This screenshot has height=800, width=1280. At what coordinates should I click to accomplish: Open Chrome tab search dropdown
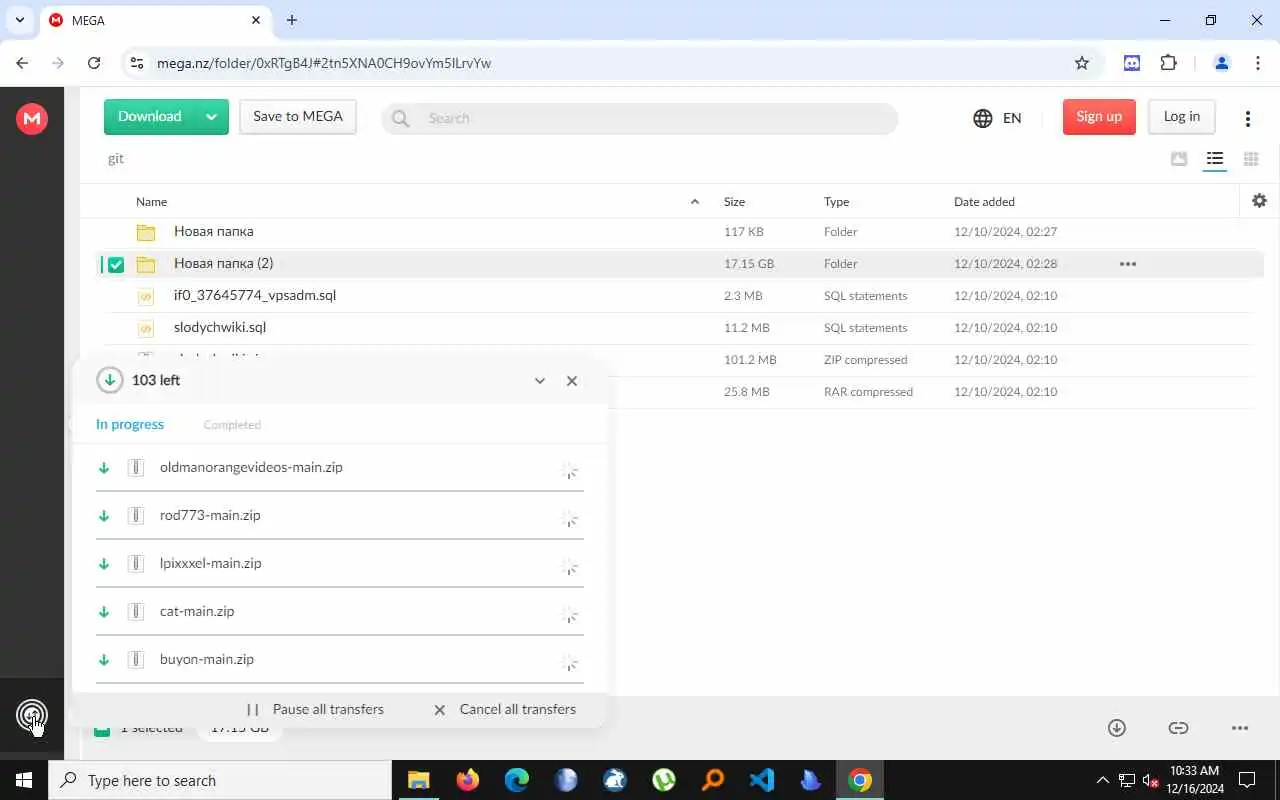(x=19, y=20)
